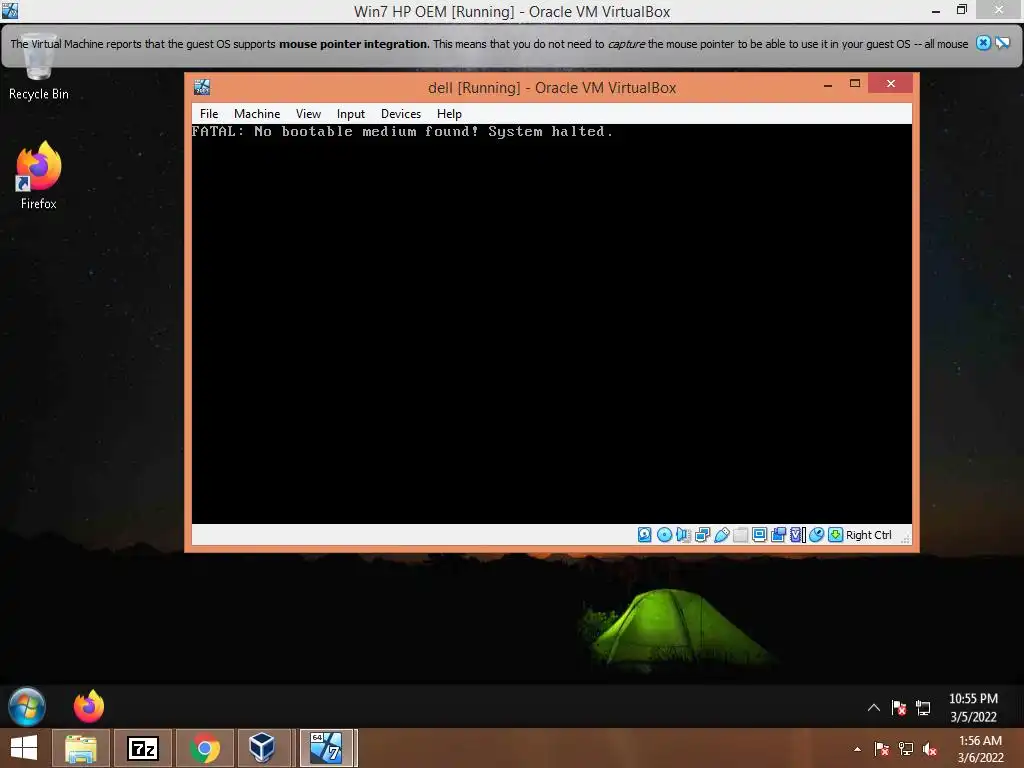The height and width of the screenshot is (768, 1024).
Task: Open File Explorer from host taskbar
Action: tap(80, 748)
